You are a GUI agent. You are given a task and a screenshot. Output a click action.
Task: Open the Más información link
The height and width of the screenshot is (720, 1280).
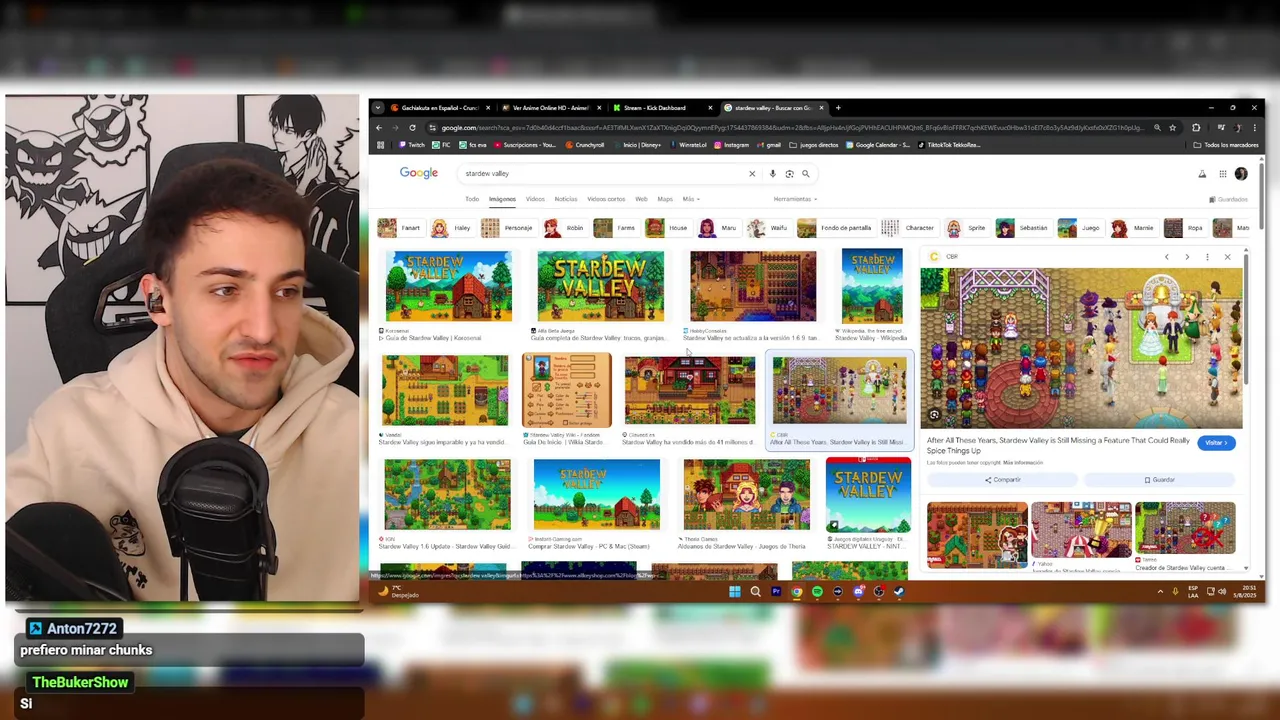click(x=1023, y=463)
